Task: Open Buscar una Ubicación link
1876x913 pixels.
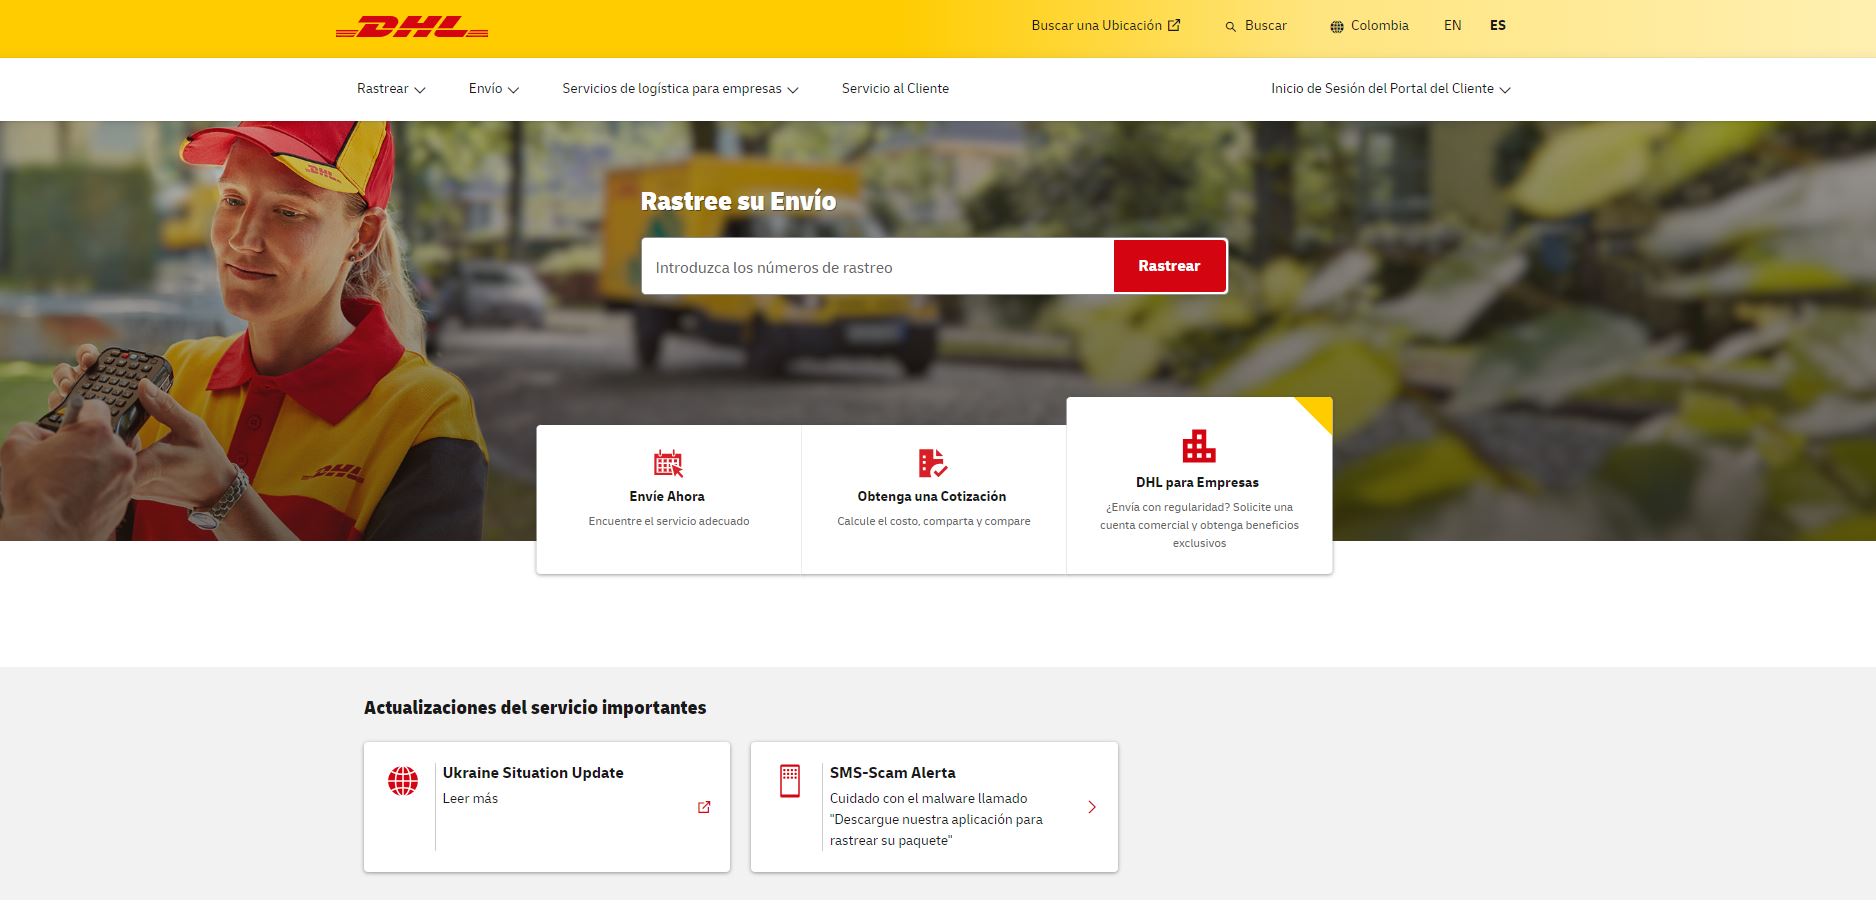Action: coord(1105,26)
